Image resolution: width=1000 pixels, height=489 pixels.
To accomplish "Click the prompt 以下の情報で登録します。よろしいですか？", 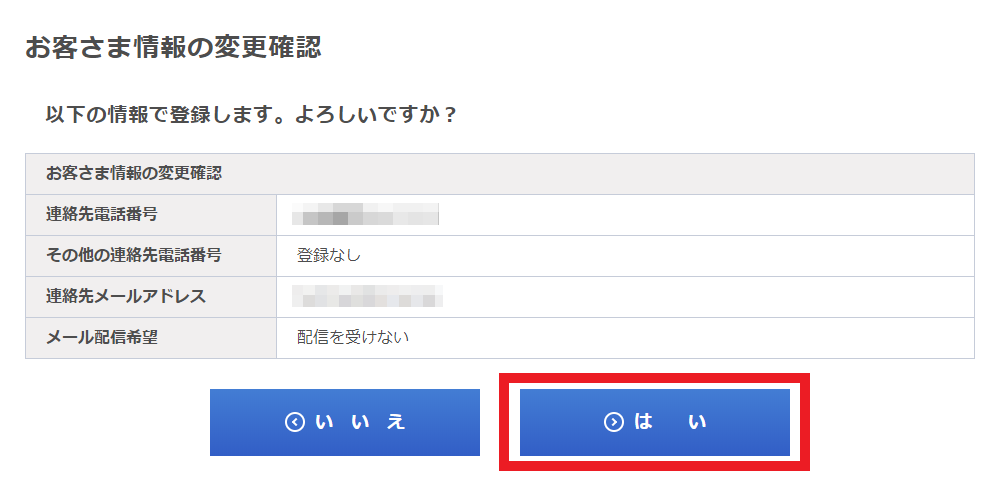I will (x=251, y=115).
